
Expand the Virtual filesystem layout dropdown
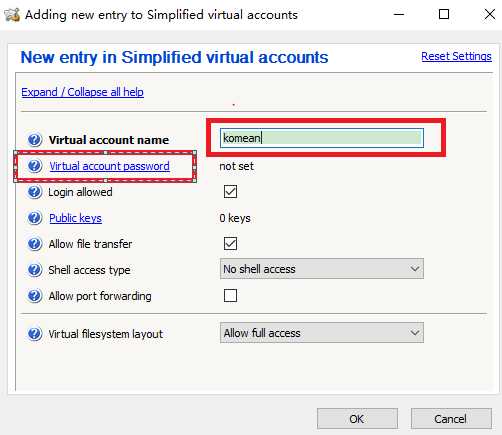tap(322, 333)
